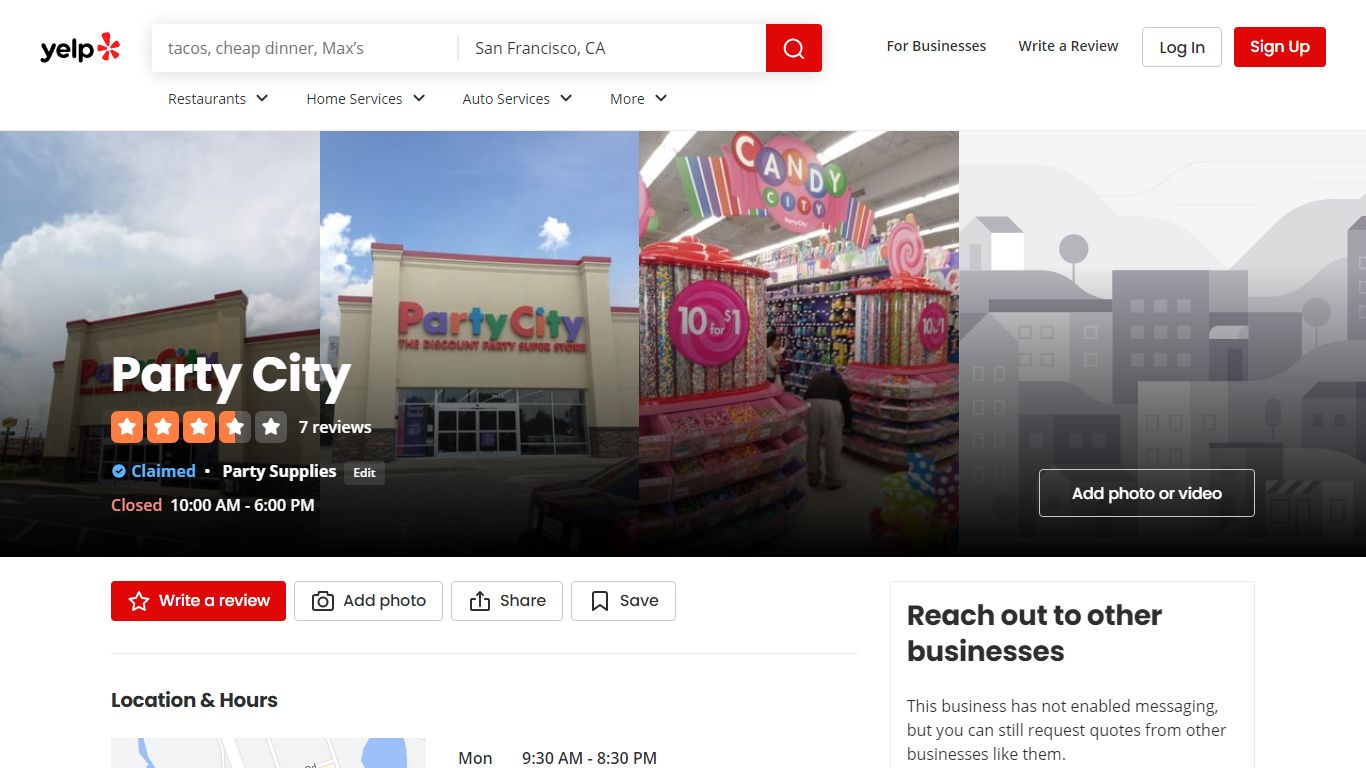Click the Party City business title
This screenshot has height=768, width=1366.
(x=231, y=375)
